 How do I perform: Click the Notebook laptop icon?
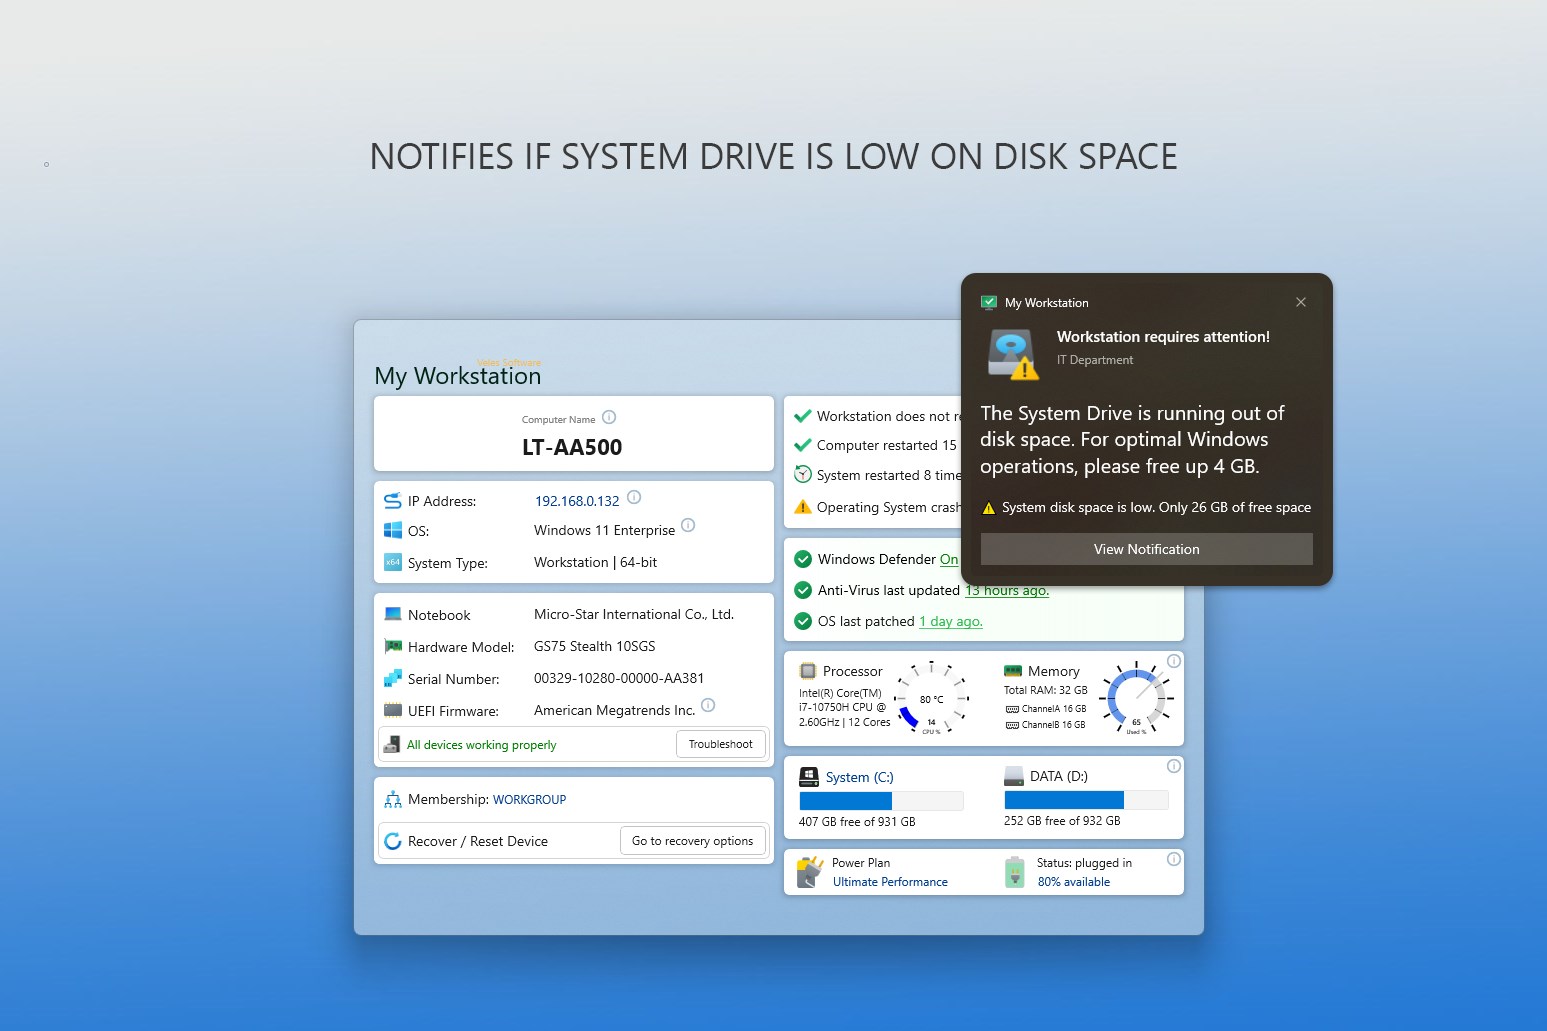coord(393,614)
